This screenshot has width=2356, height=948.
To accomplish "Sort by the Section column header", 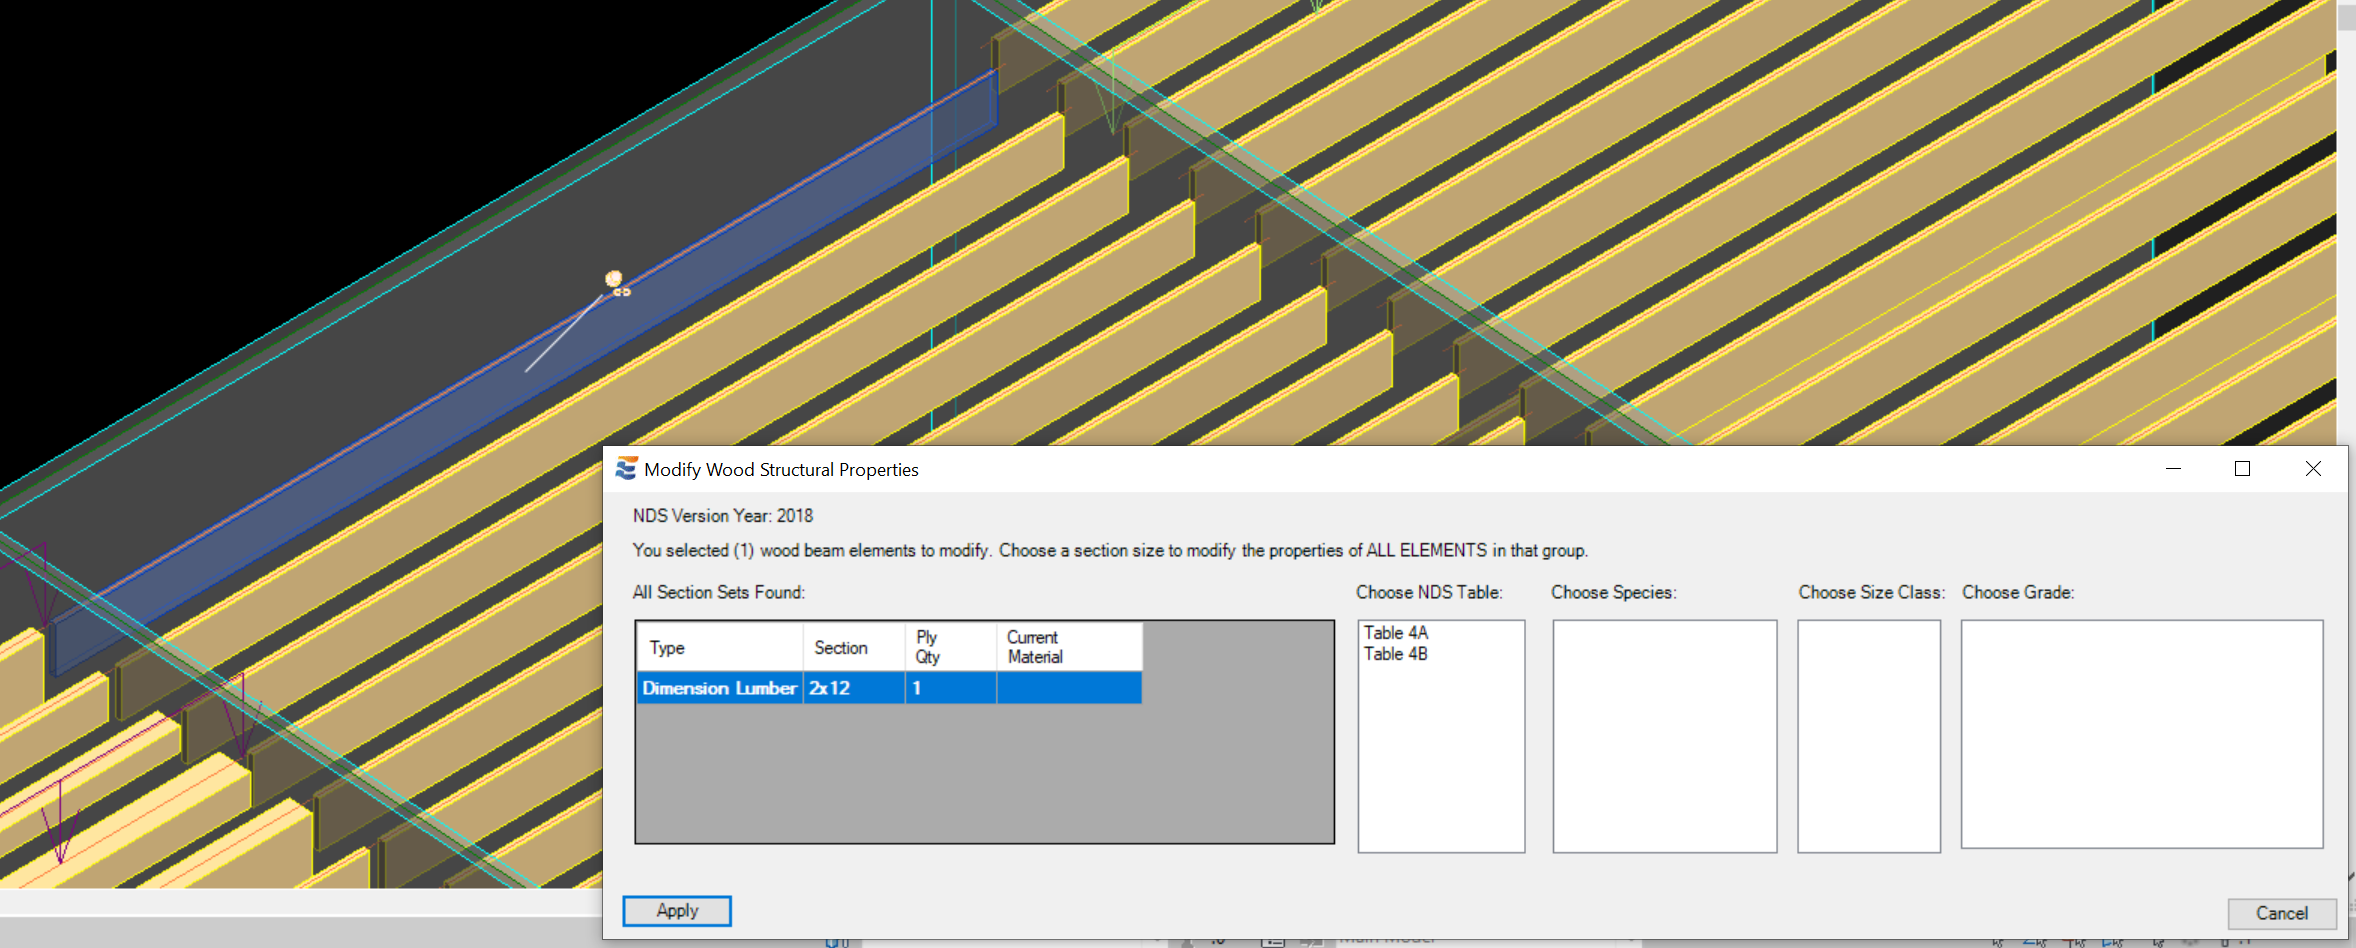I will pyautogui.click(x=854, y=647).
